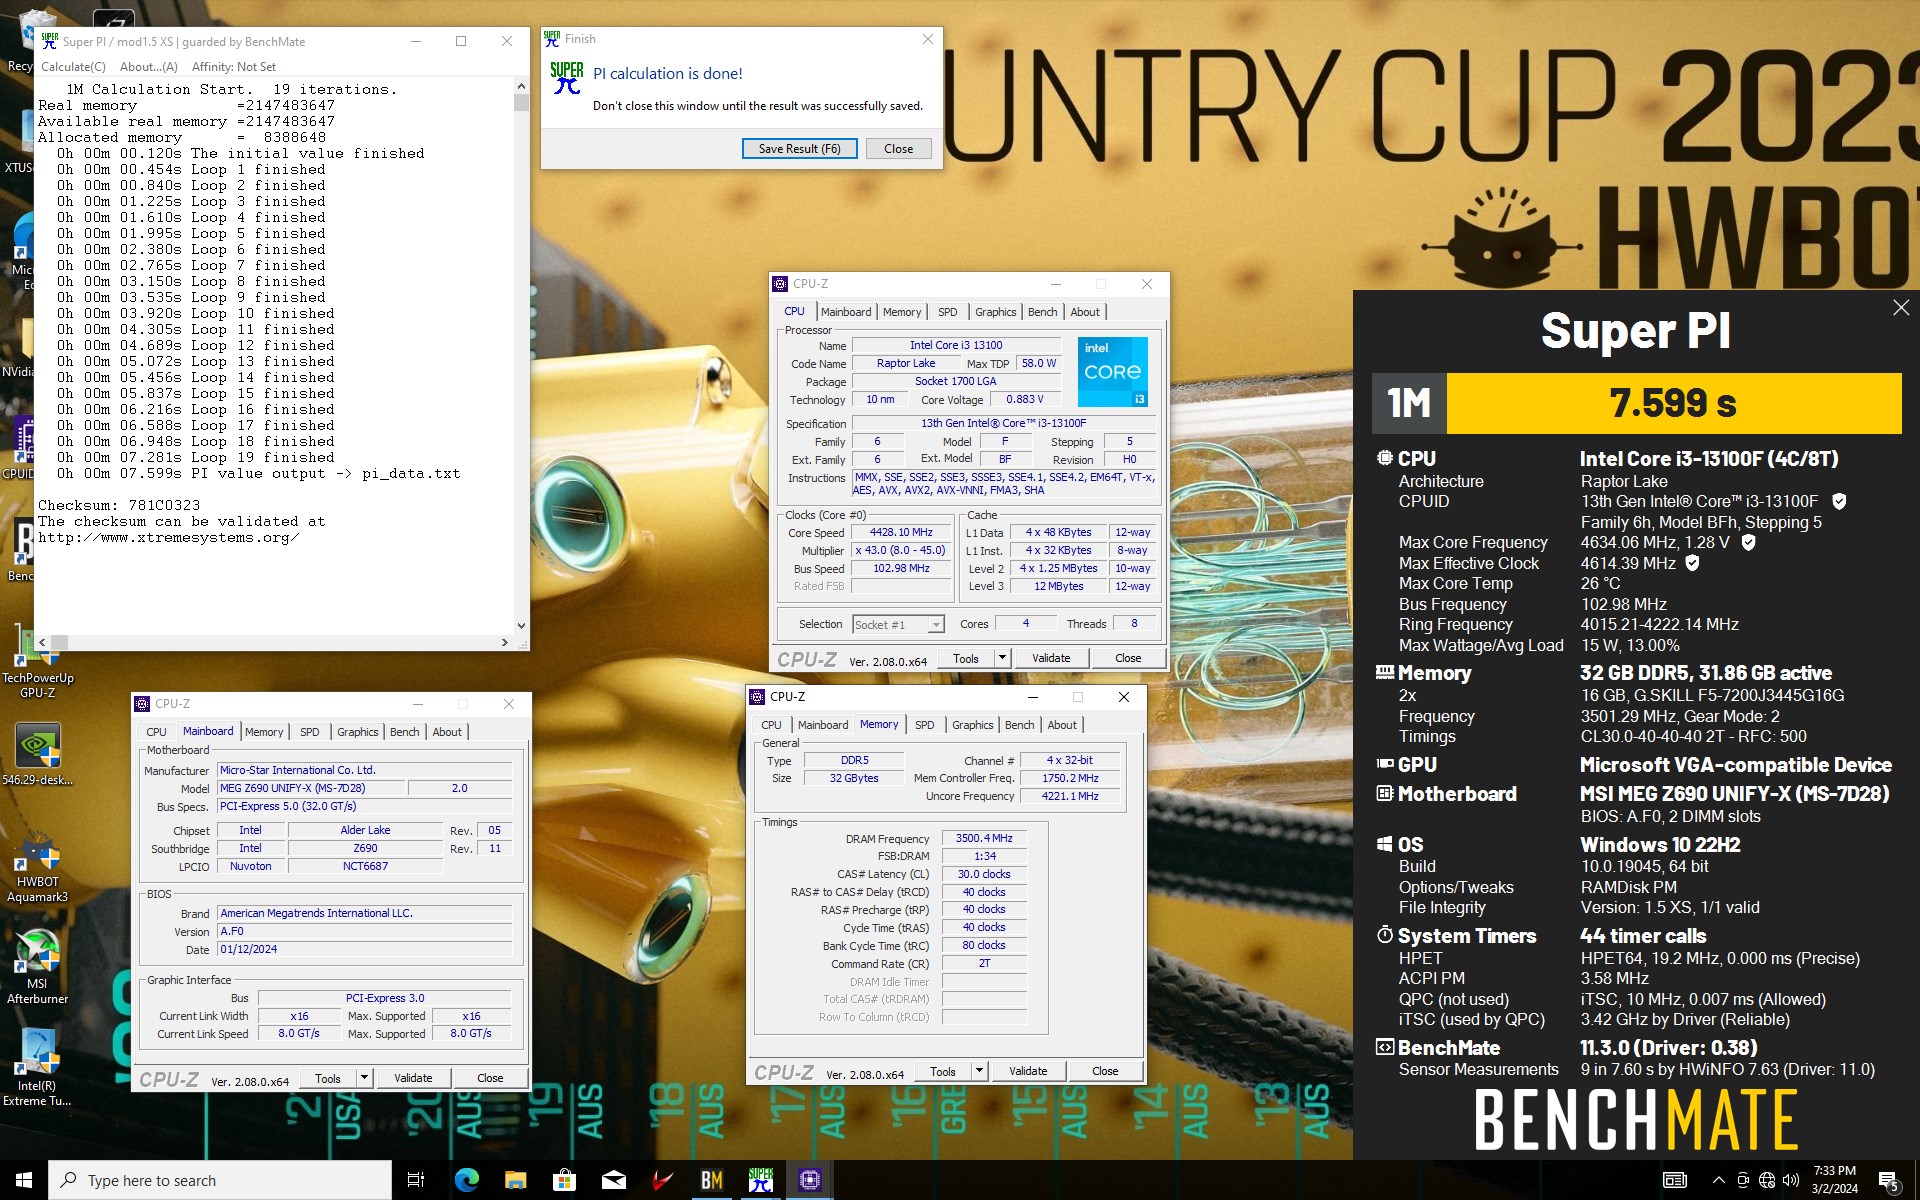Viewport: 1920px width, 1200px height.
Task: Click Super PI horizontal scrollbar right arrow
Action: 505,642
